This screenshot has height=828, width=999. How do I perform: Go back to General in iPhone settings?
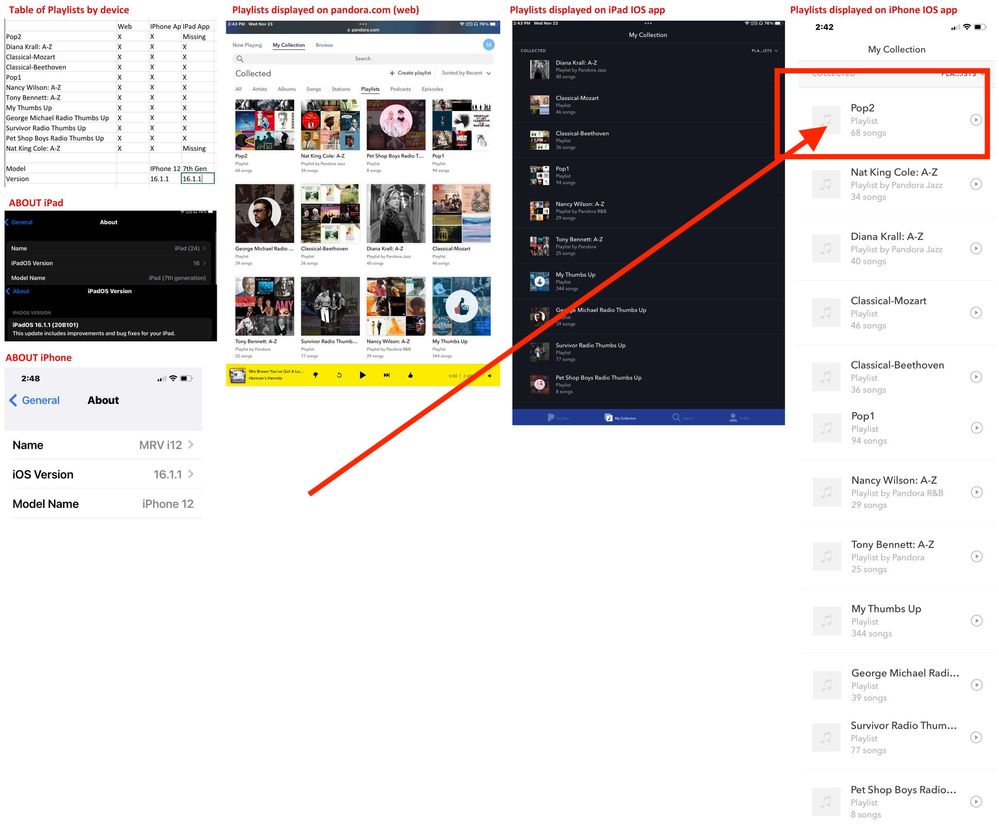tap(35, 400)
